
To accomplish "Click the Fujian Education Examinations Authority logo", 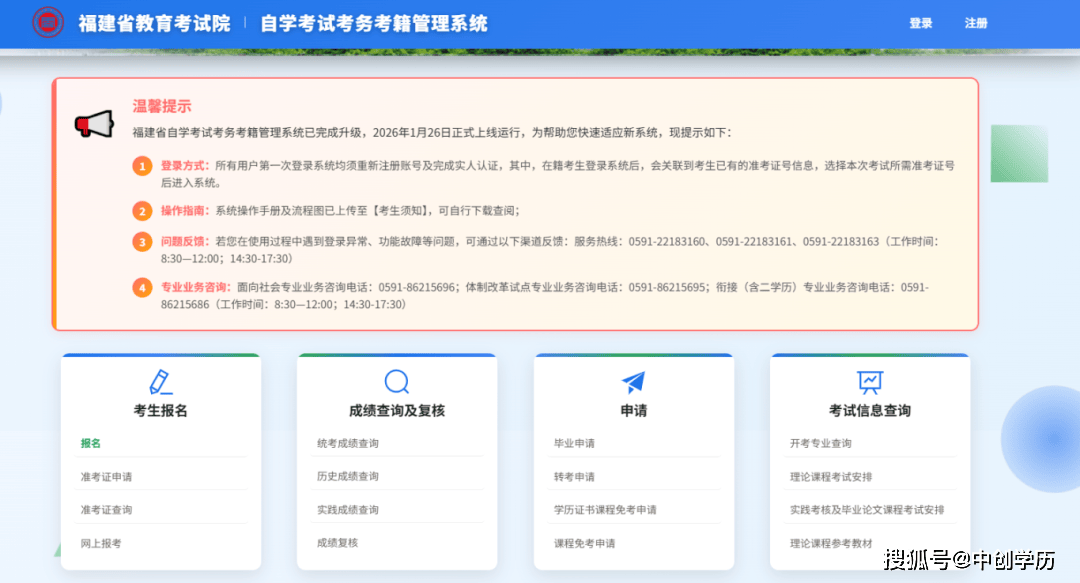I will click(x=47, y=23).
